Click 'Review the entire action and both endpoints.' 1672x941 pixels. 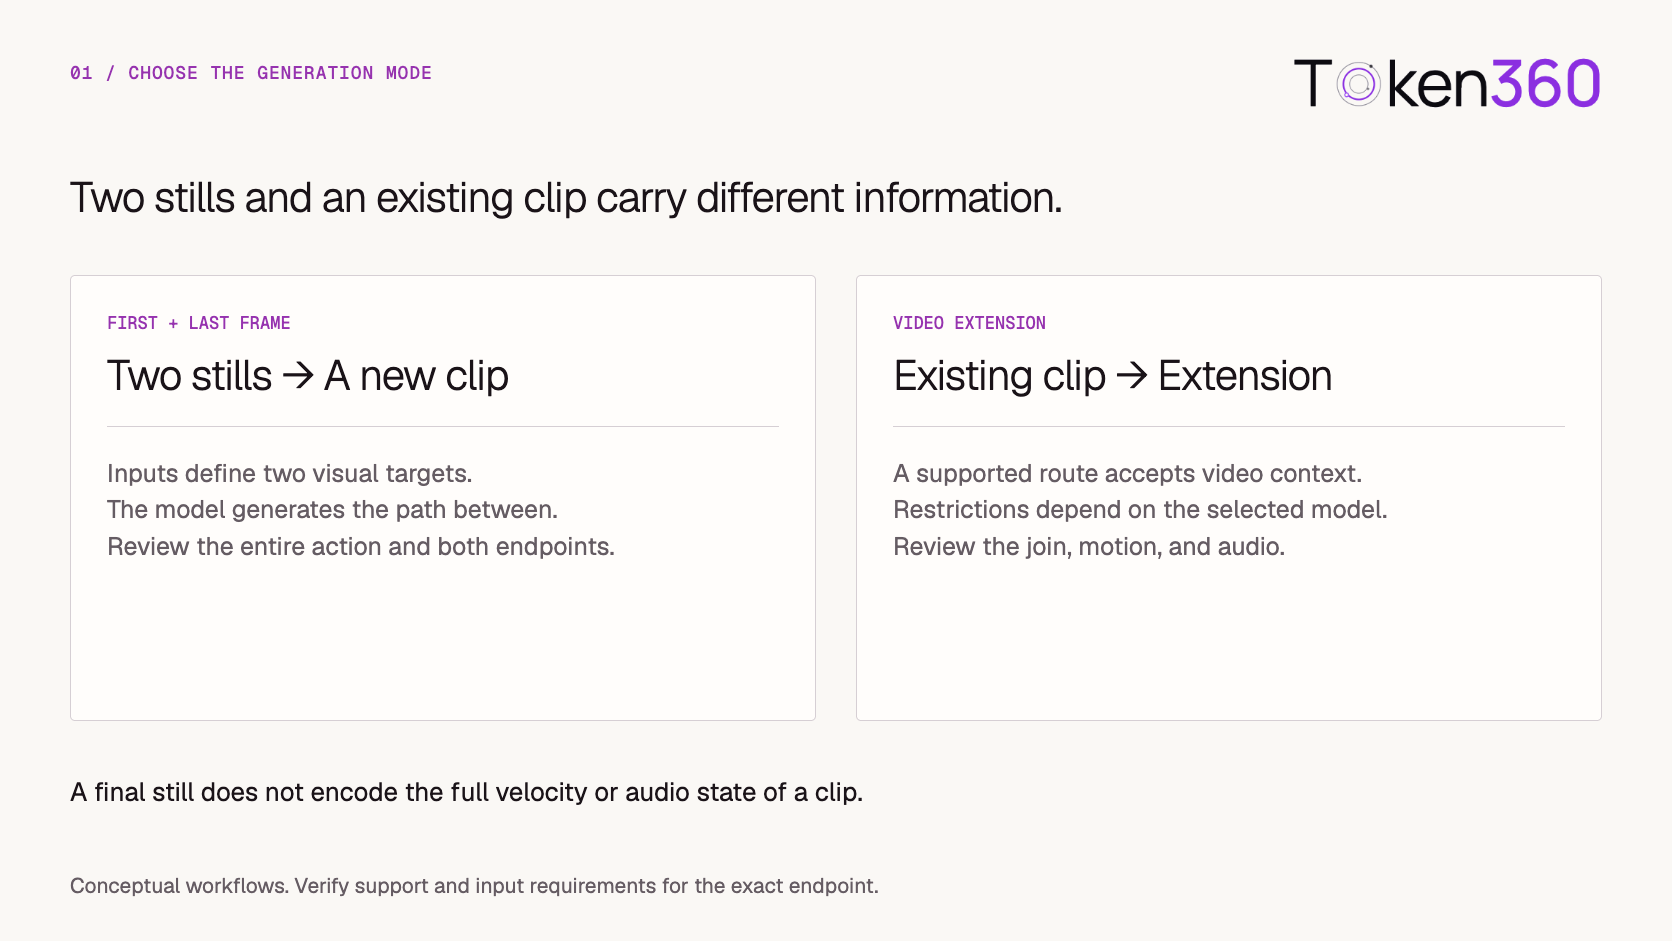tap(361, 547)
